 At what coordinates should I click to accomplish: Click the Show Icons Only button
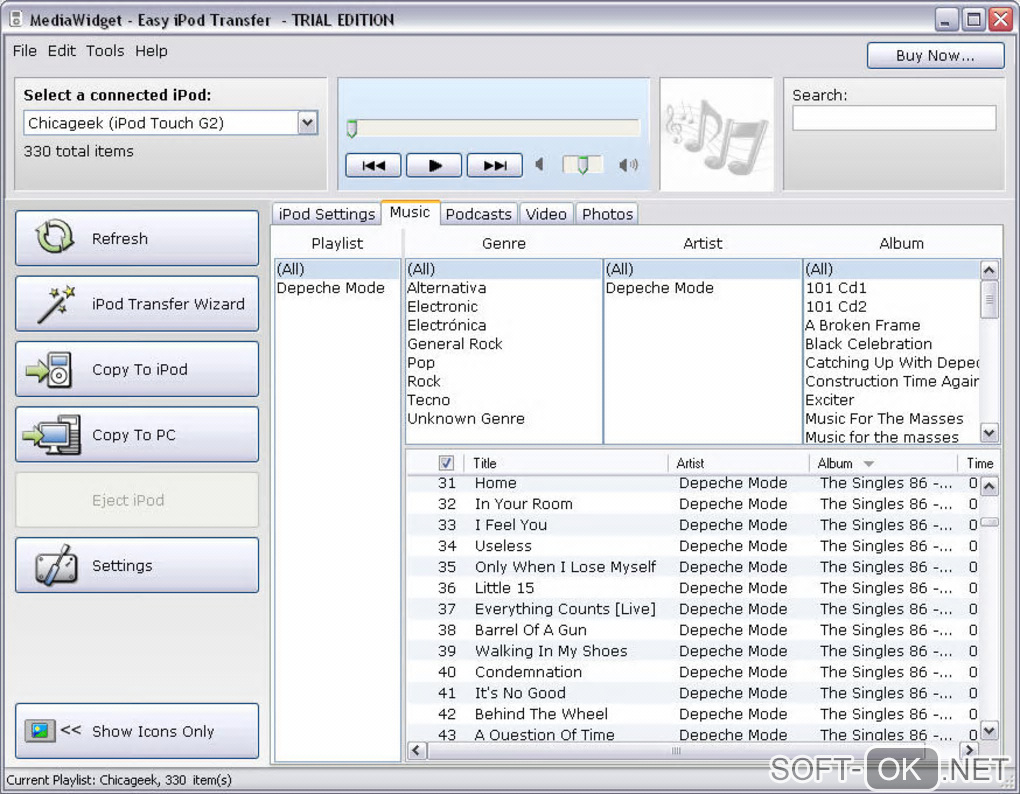pos(137,731)
